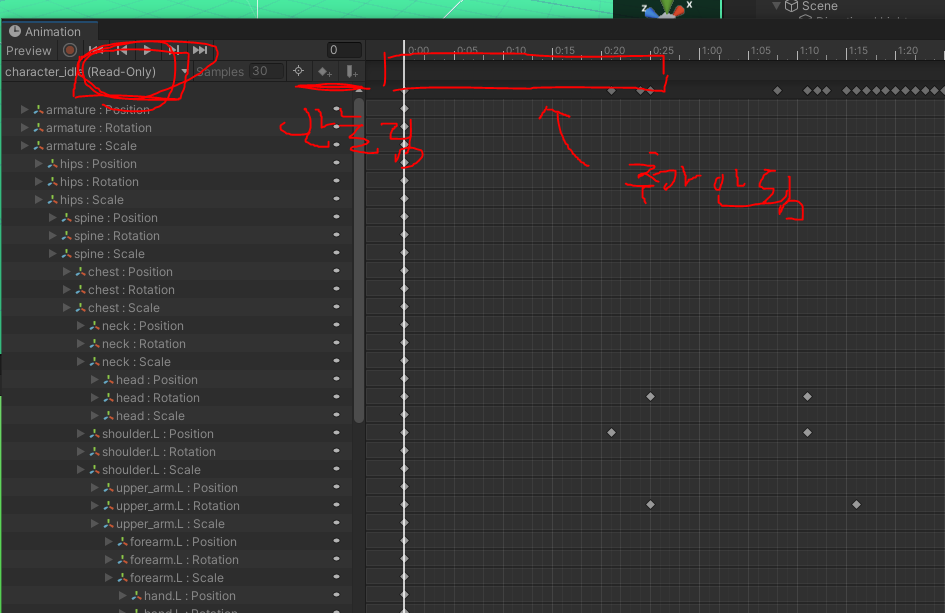Expand neck : Scale property

click(80, 362)
